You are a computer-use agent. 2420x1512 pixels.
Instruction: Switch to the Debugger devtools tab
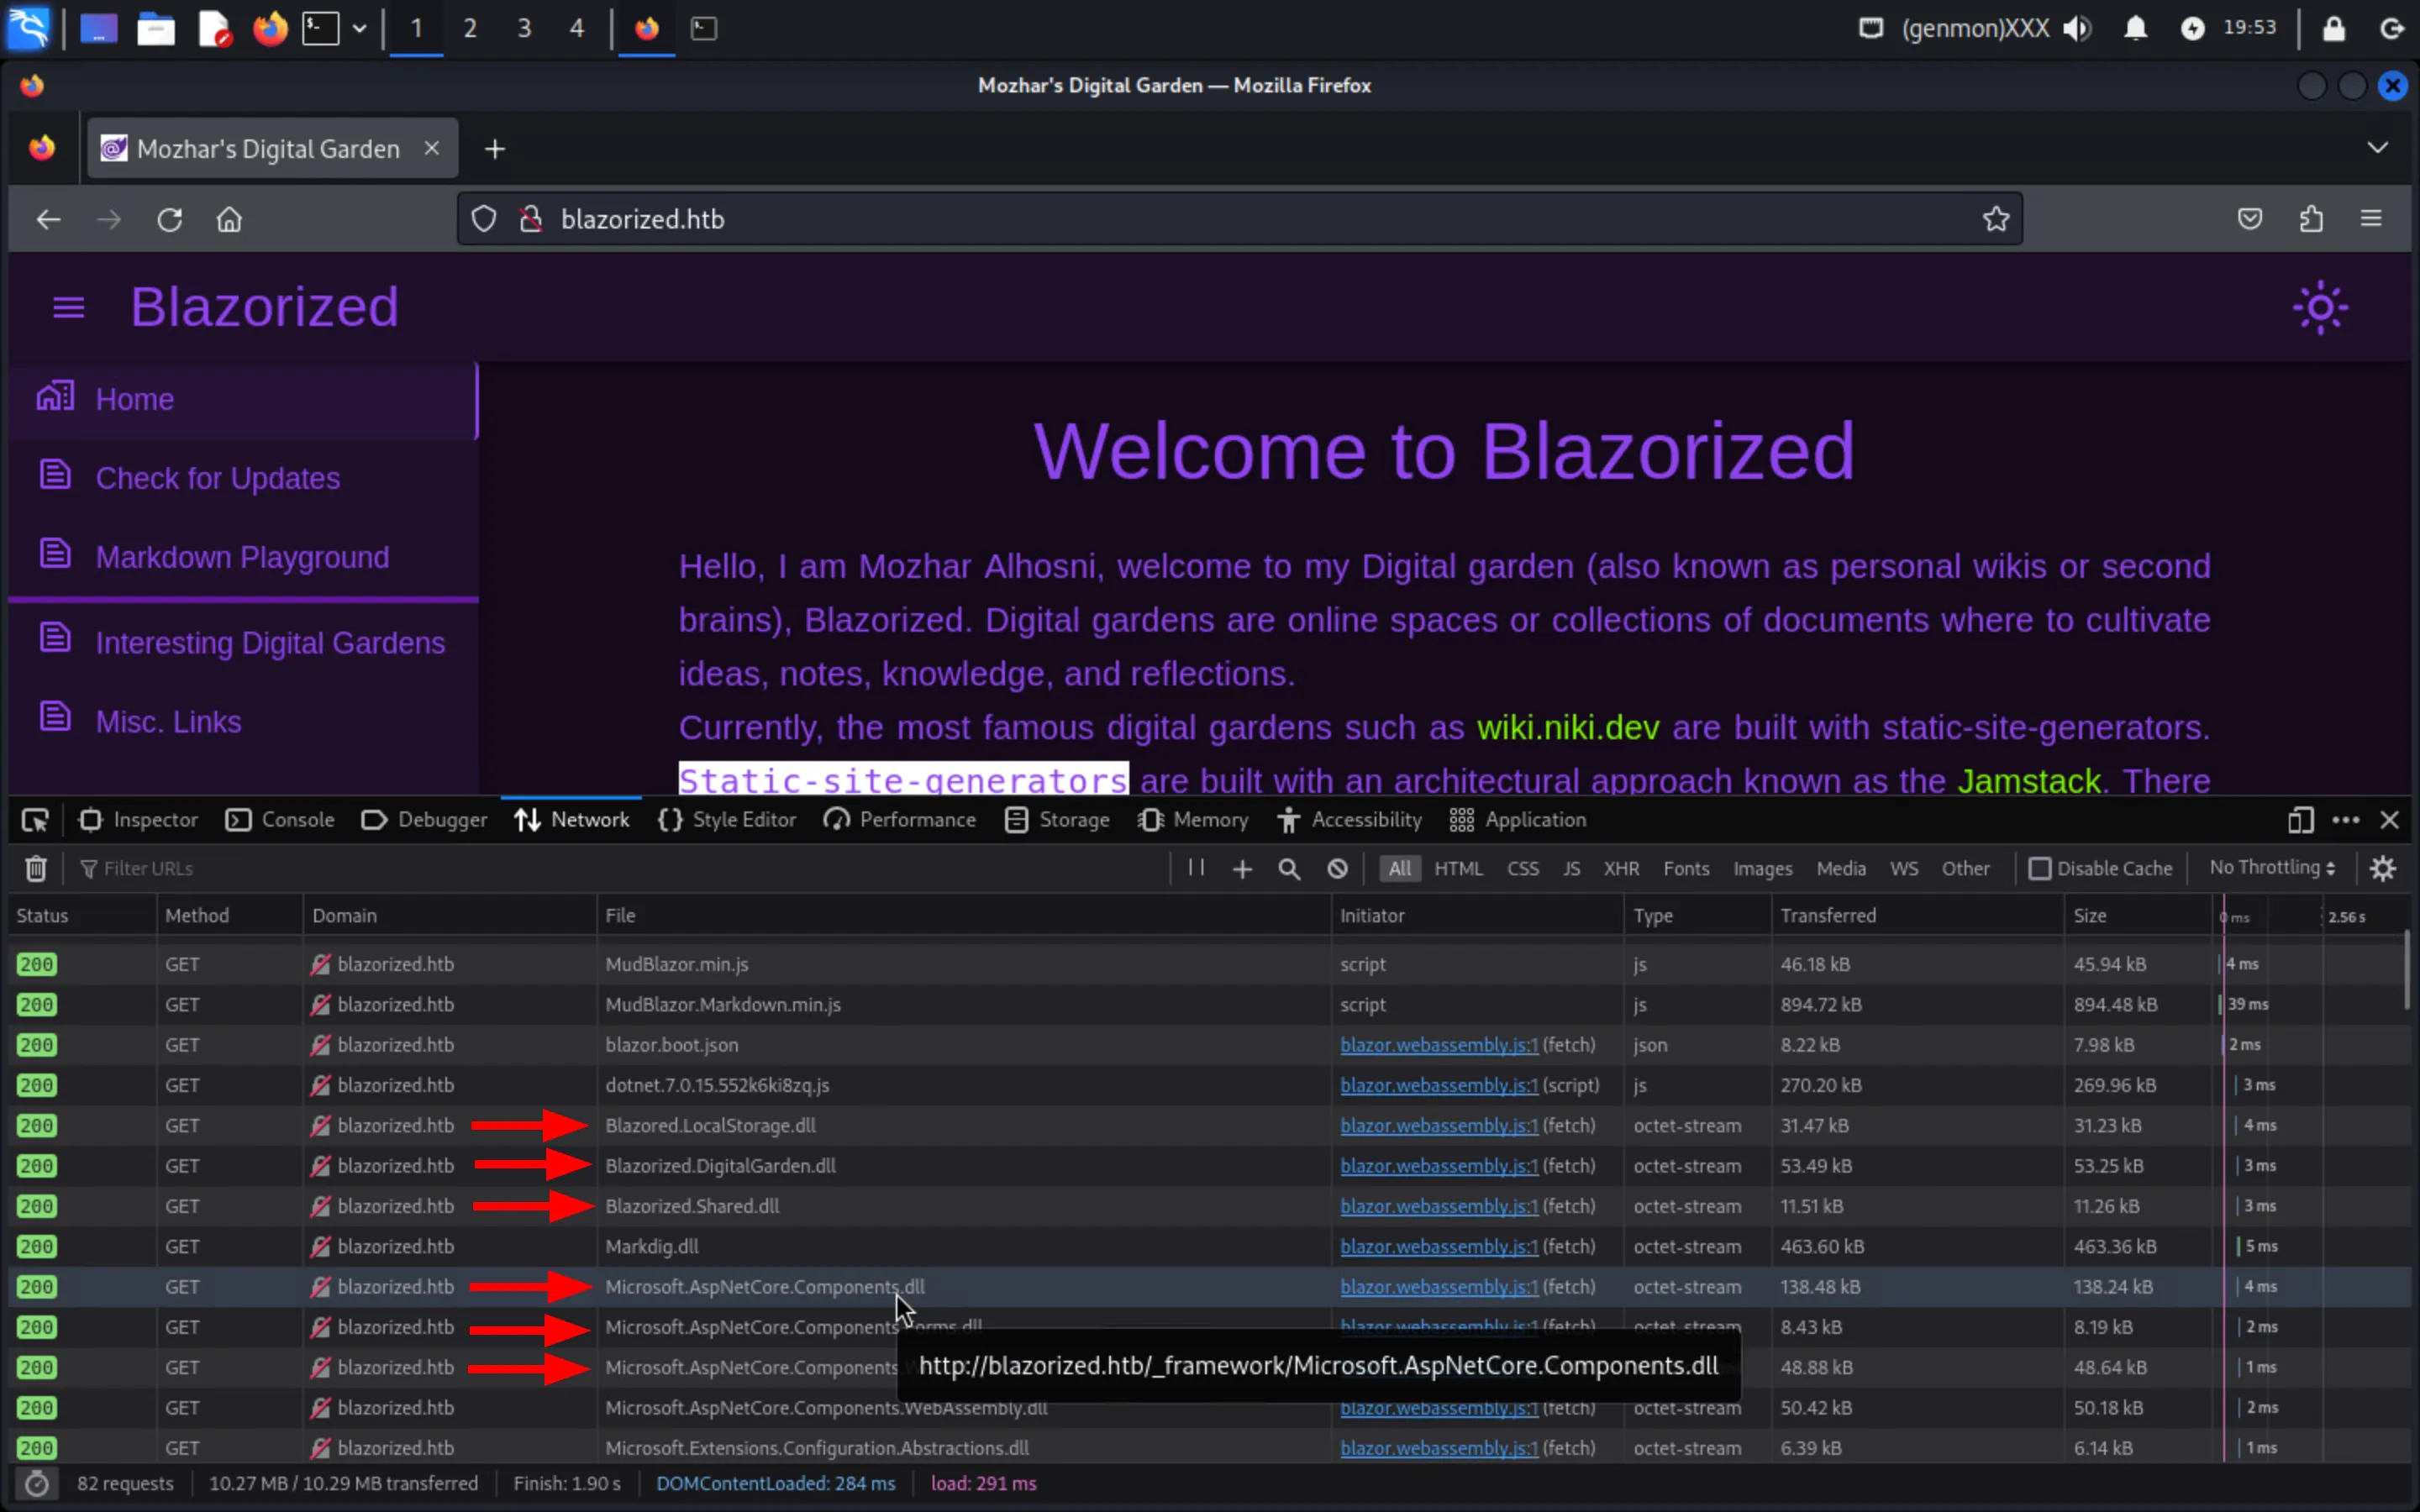coord(424,820)
